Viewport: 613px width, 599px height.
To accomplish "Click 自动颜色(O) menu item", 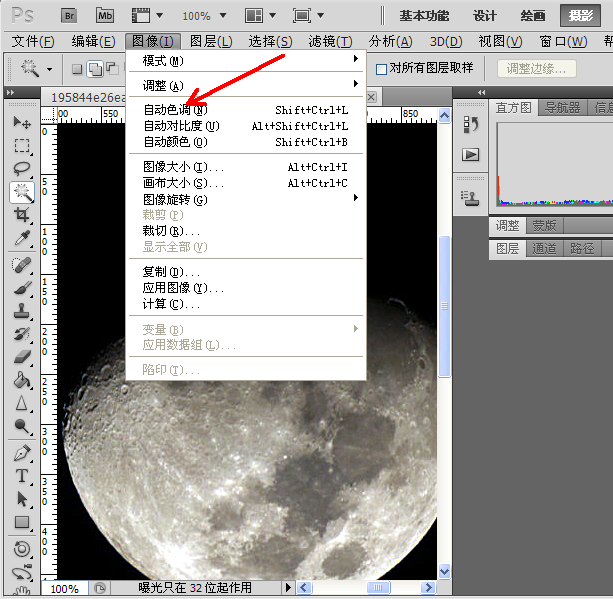I will click(x=246, y=142).
